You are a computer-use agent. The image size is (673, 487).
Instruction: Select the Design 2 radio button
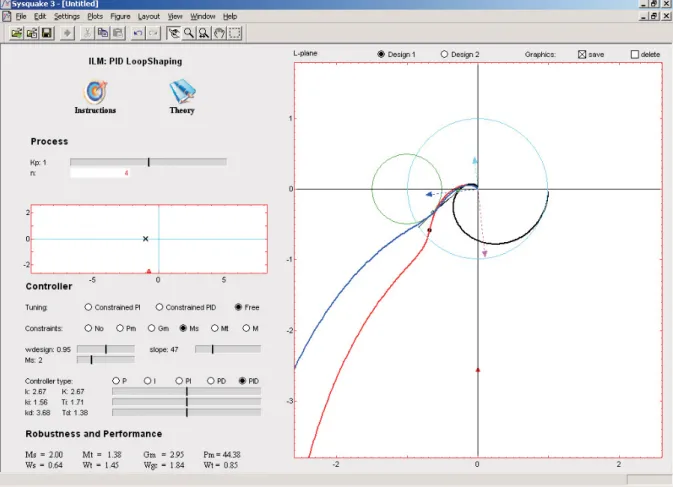click(x=444, y=54)
